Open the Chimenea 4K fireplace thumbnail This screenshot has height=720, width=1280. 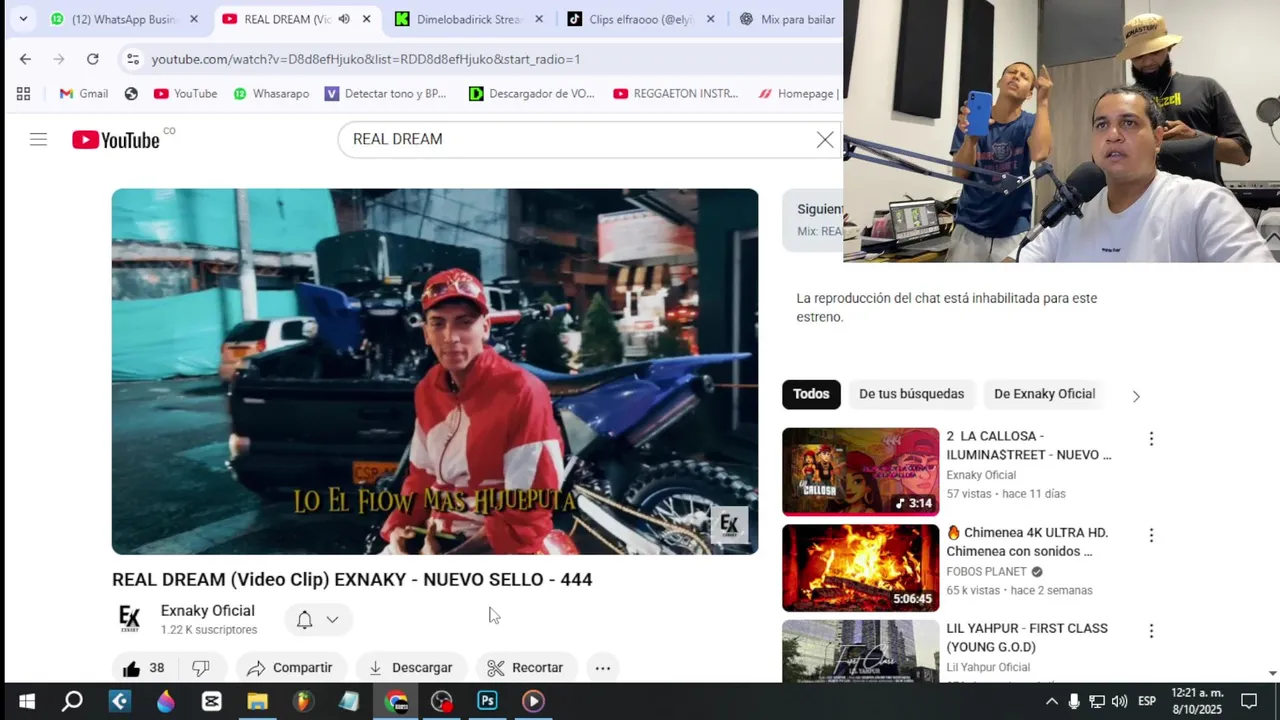coord(860,568)
